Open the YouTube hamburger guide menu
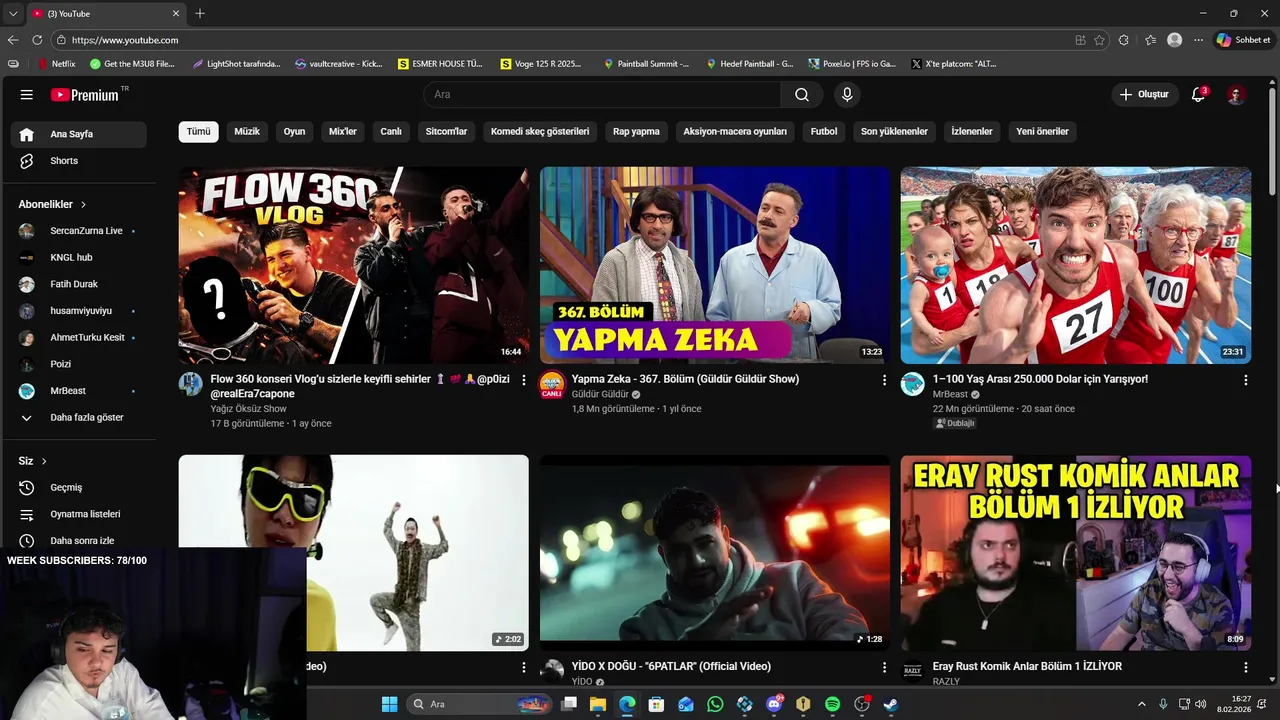Screen dimensions: 1280x720 coord(26,95)
